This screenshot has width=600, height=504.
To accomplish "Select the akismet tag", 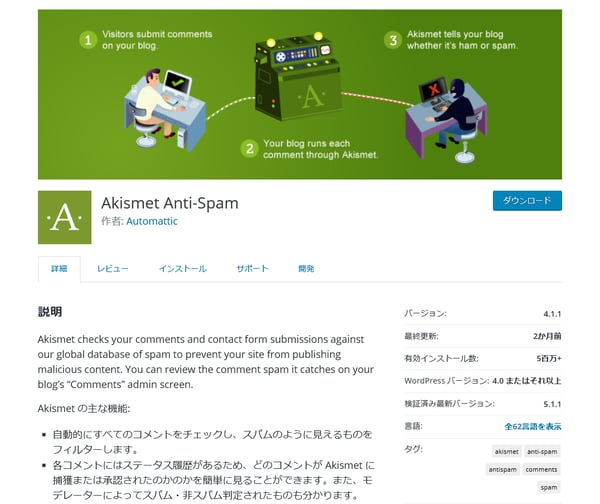I will [x=507, y=451].
